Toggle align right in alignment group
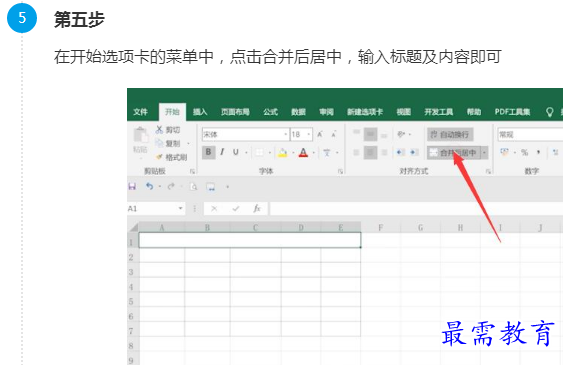The height and width of the screenshot is (365, 563). [x=384, y=153]
